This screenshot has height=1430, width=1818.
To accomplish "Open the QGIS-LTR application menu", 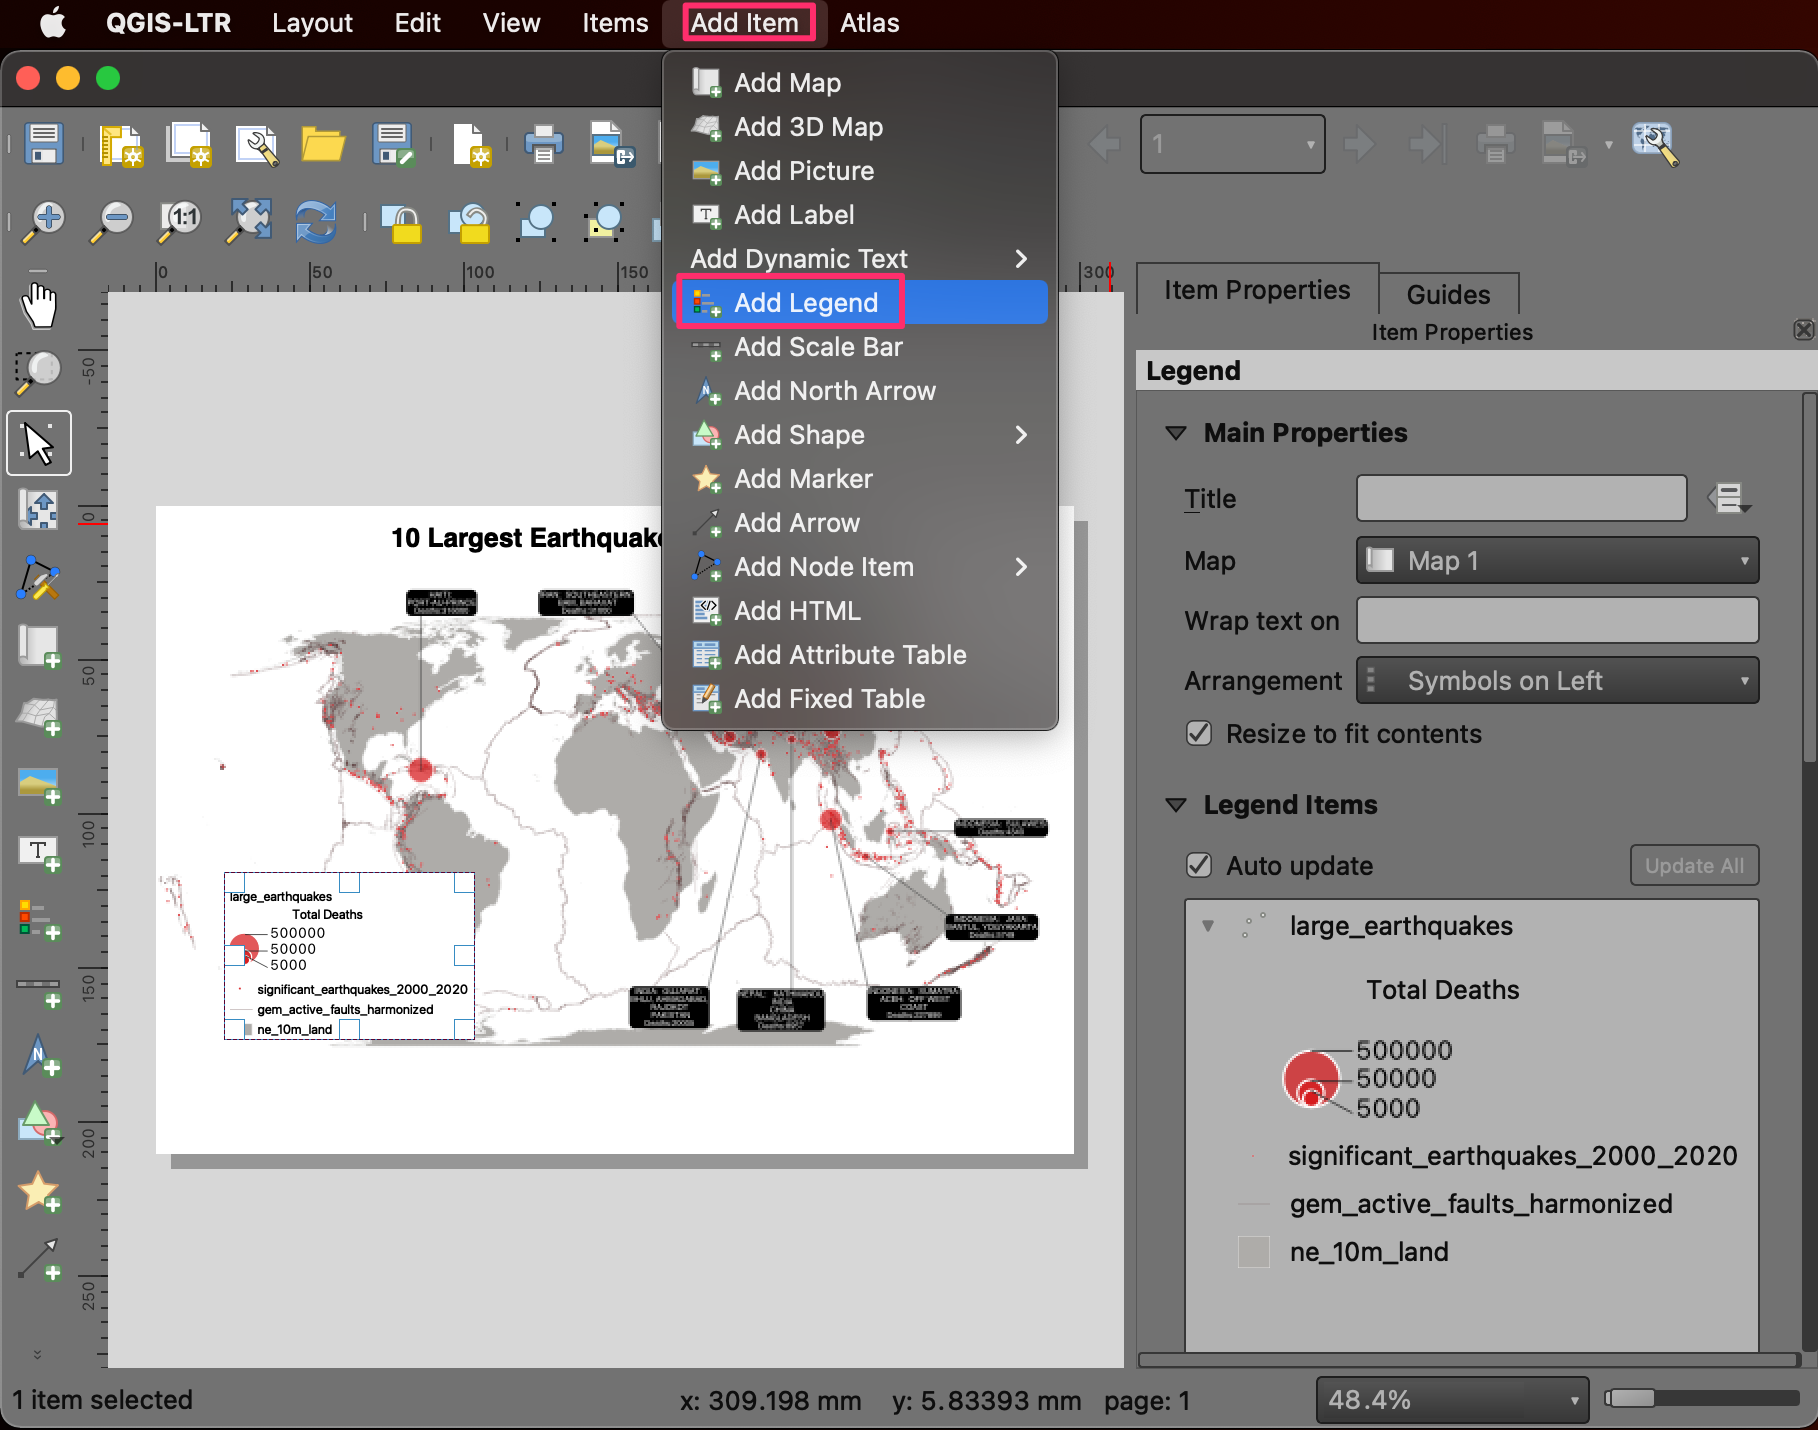I will click(168, 22).
